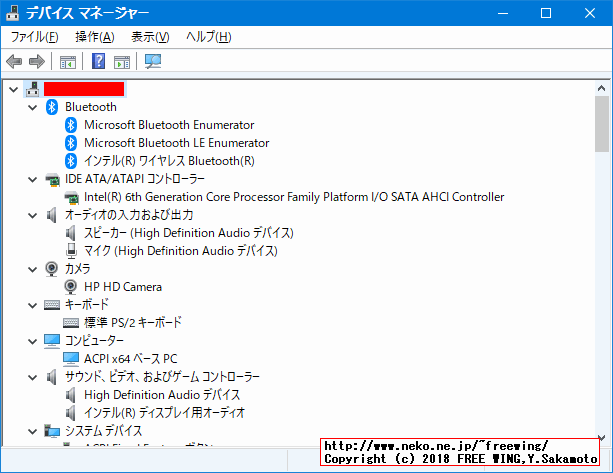This screenshot has height=473, width=613.
Task: Click Microsoft Bluetooth LE Enumerator icon
Action: [71, 143]
